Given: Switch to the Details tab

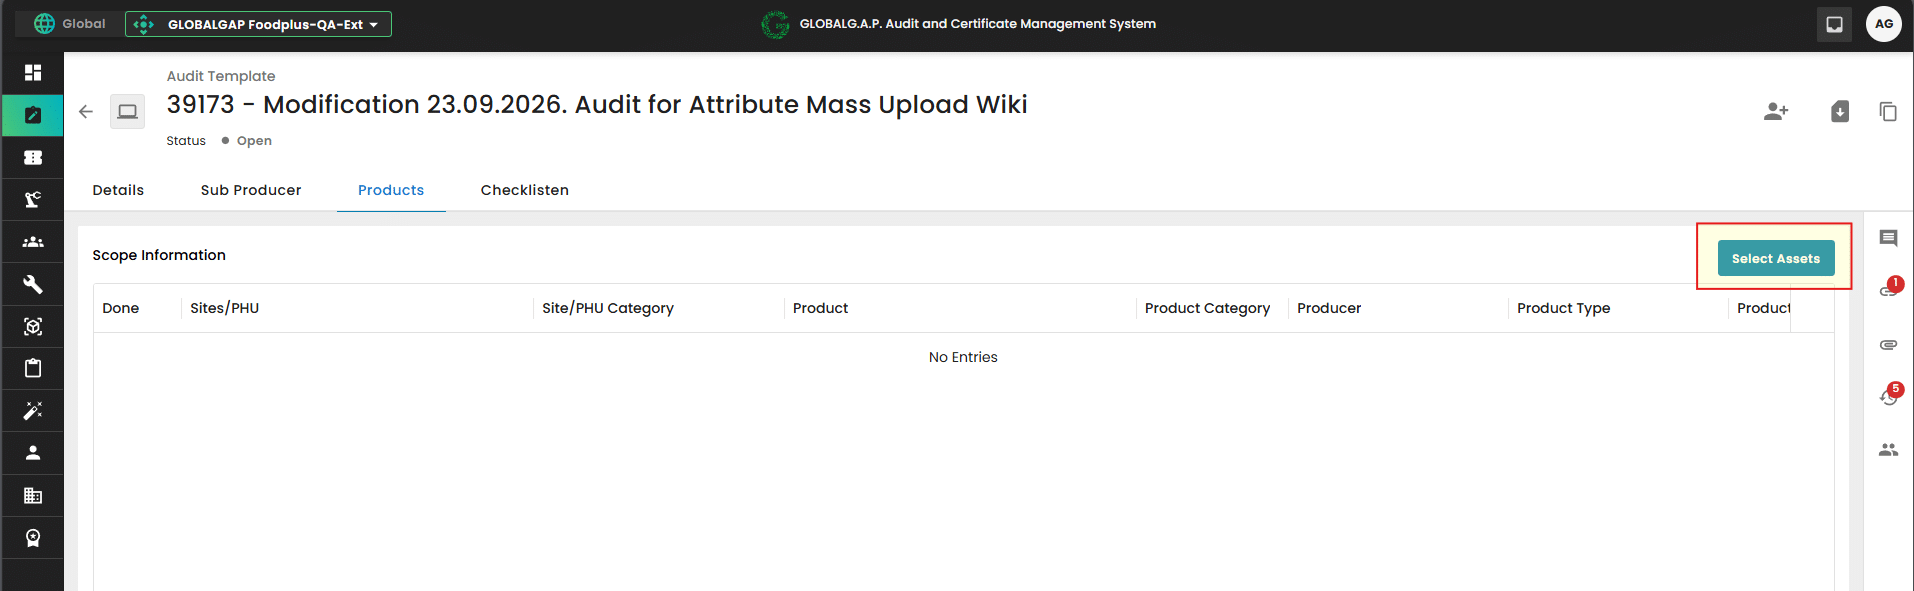Looking at the screenshot, I should (x=118, y=190).
